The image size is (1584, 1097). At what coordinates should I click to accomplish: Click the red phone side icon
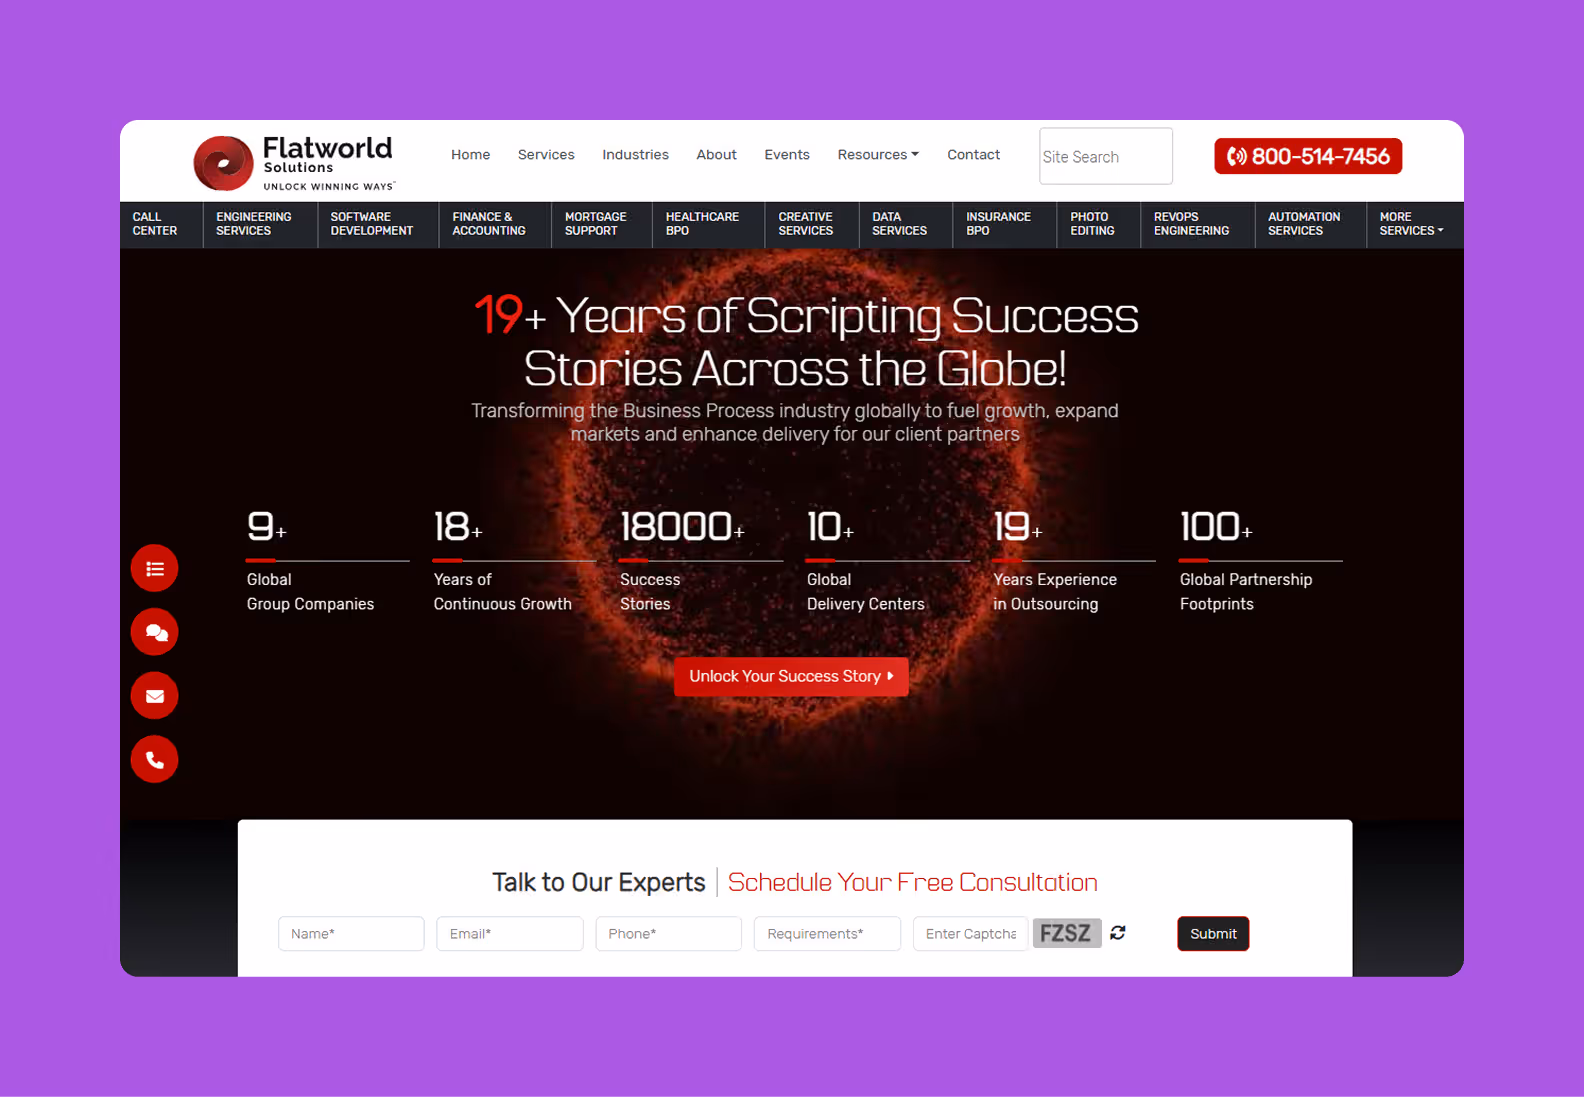(x=155, y=760)
